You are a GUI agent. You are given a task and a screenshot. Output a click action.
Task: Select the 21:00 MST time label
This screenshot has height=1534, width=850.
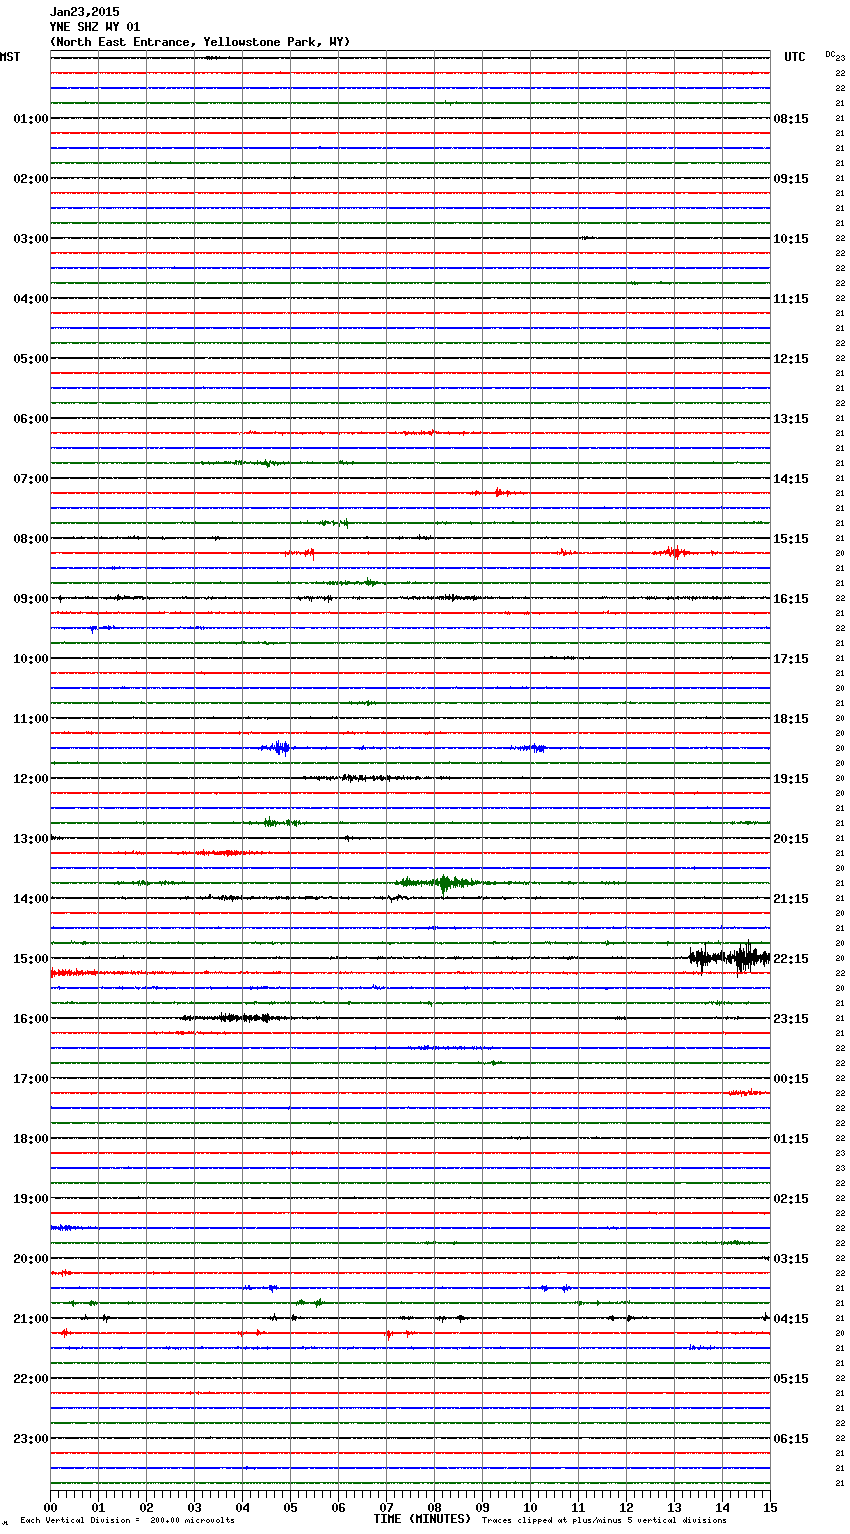click(x=31, y=1319)
